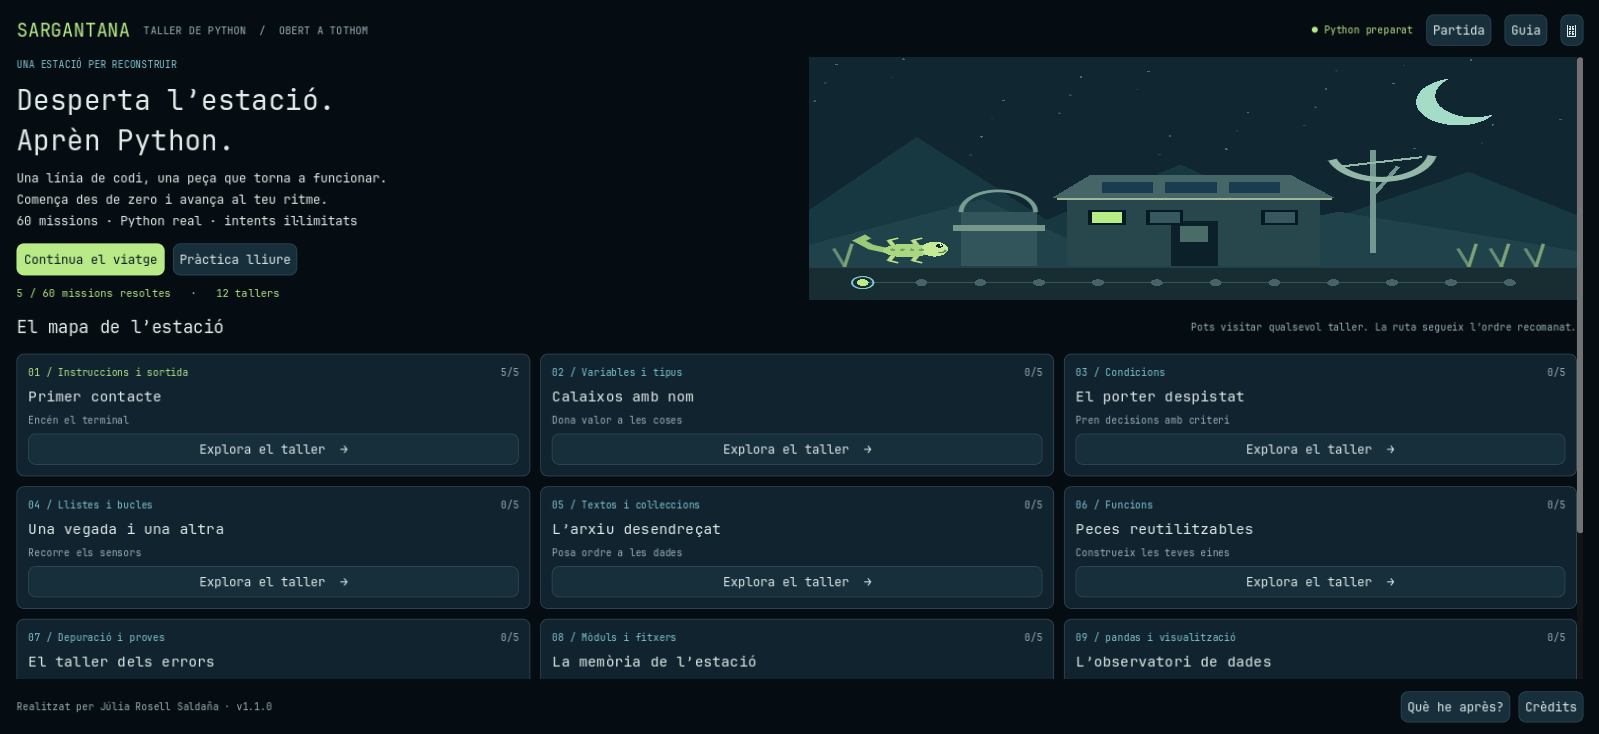Screen dimensions: 1599x734
Task: Click 'Encén el terminal' subtitle
Action: click(x=78, y=420)
